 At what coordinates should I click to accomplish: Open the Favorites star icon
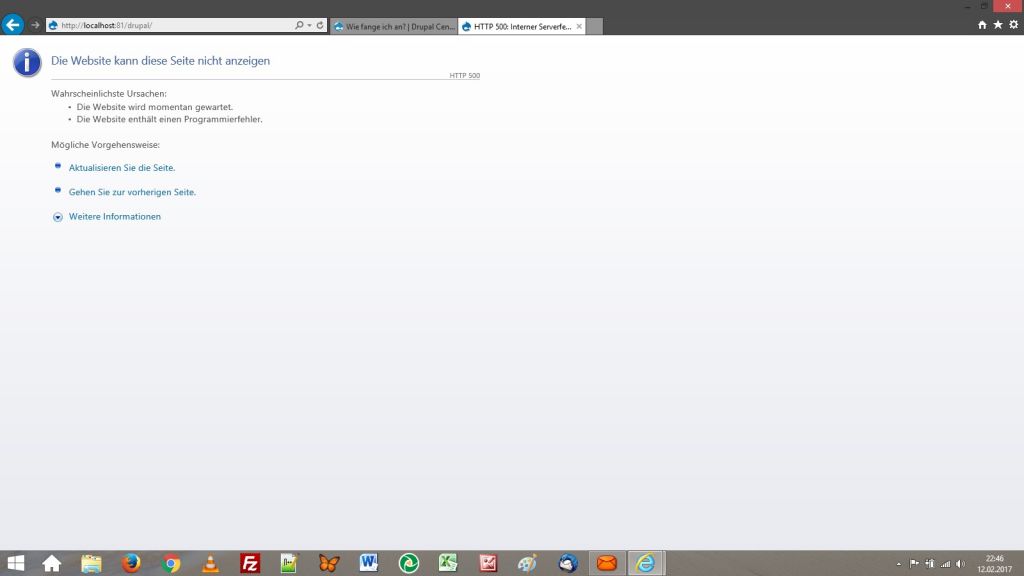click(998, 25)
